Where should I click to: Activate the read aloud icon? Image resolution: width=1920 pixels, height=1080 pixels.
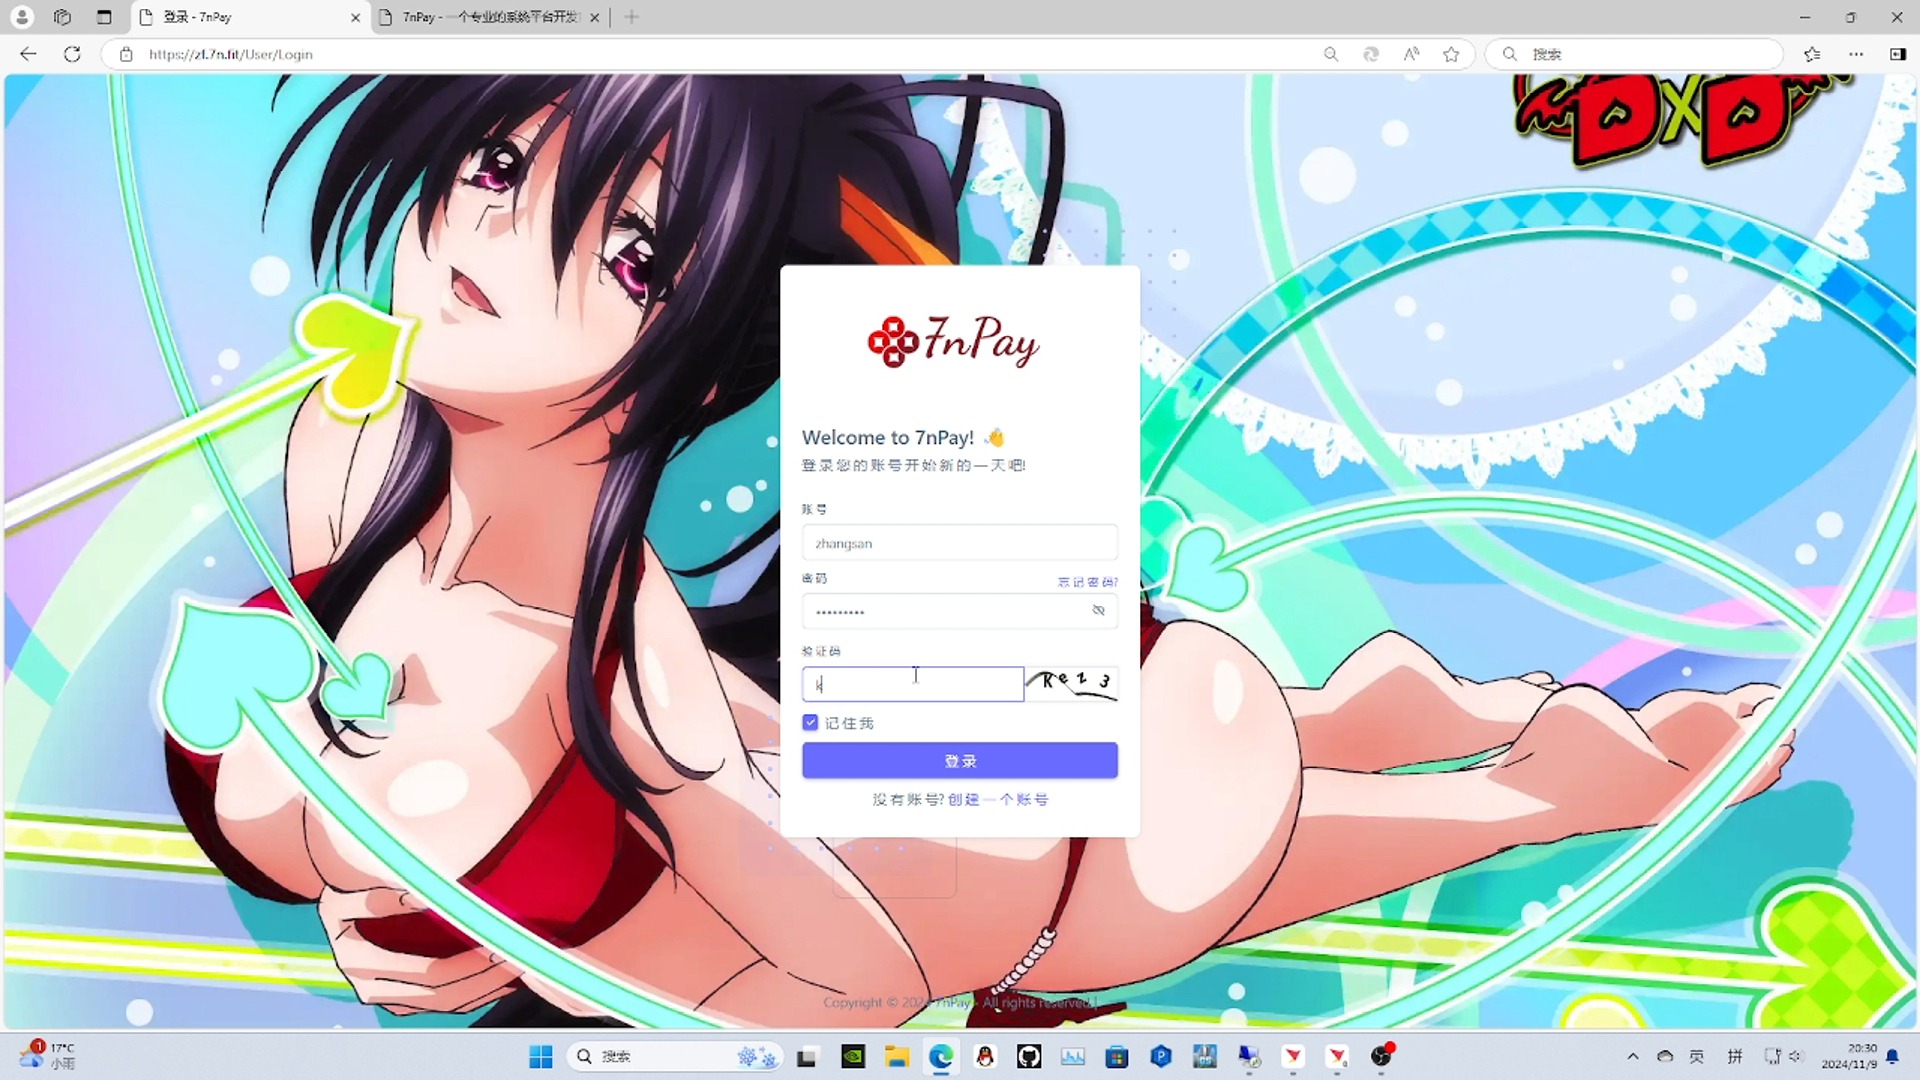(1411, 54)
